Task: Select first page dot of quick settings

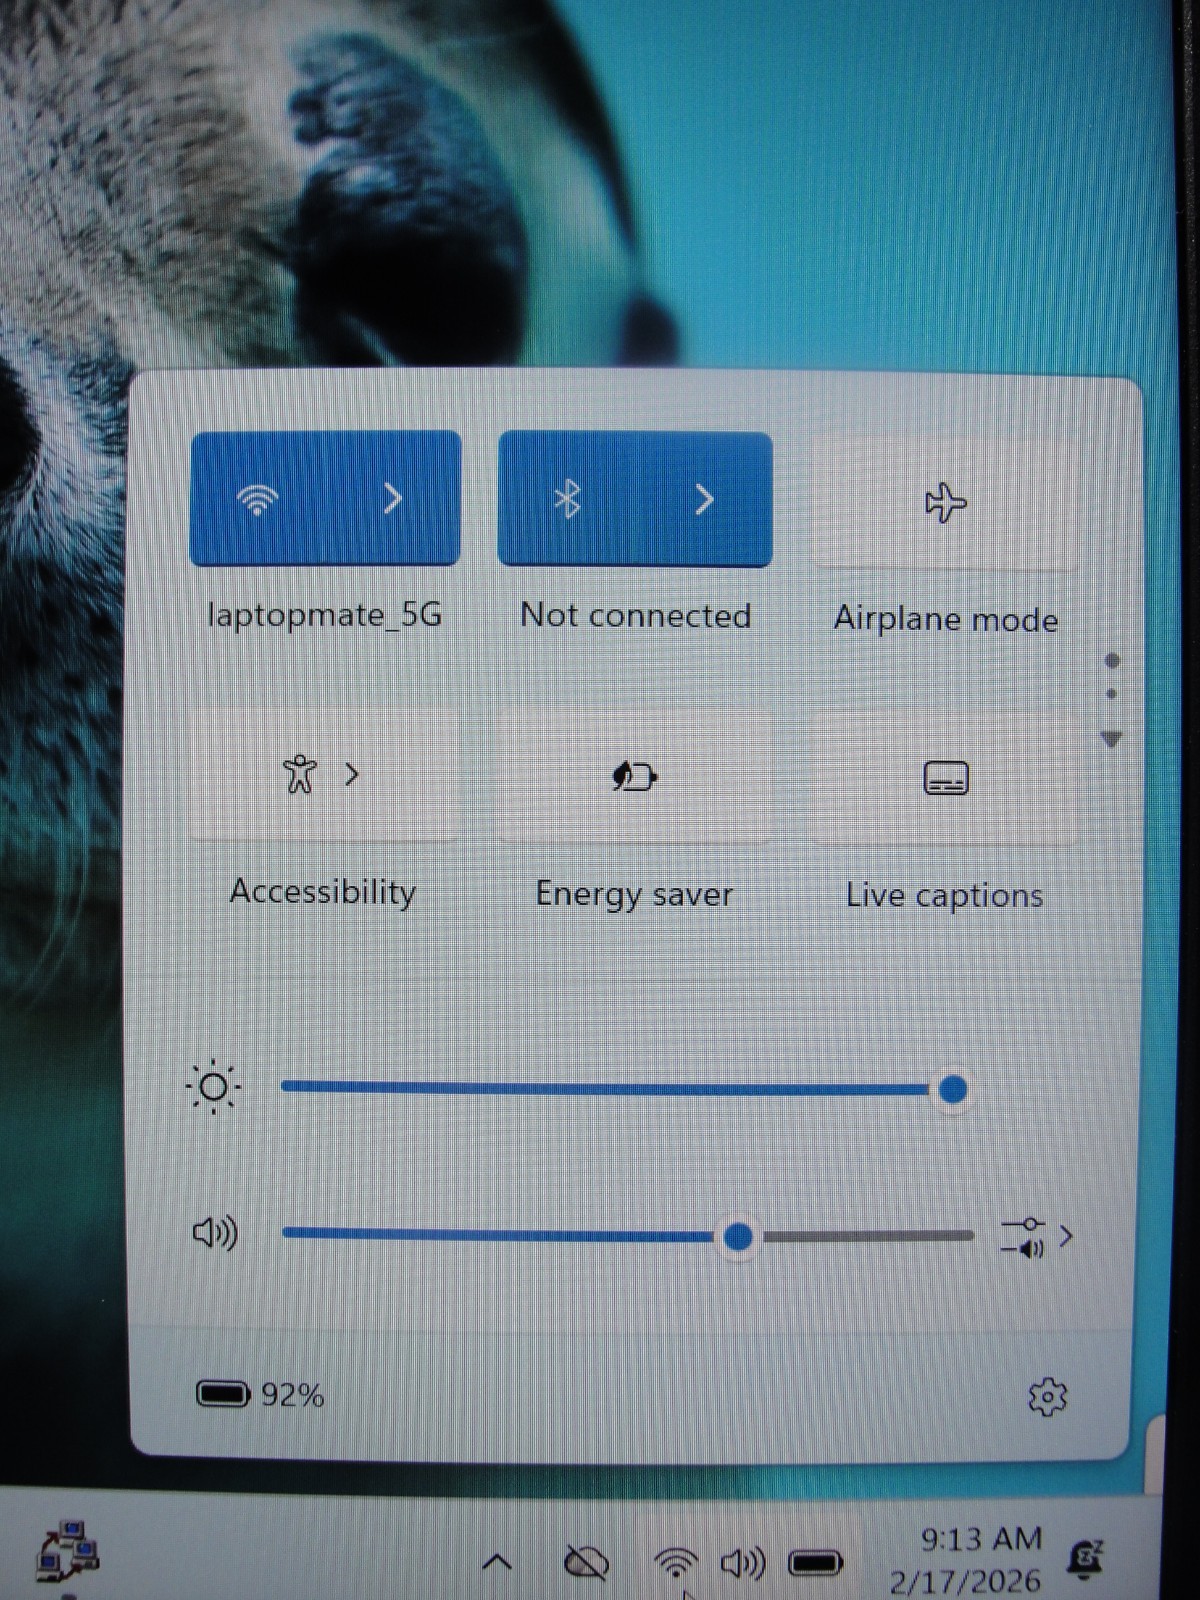Action: (1112, 661)
